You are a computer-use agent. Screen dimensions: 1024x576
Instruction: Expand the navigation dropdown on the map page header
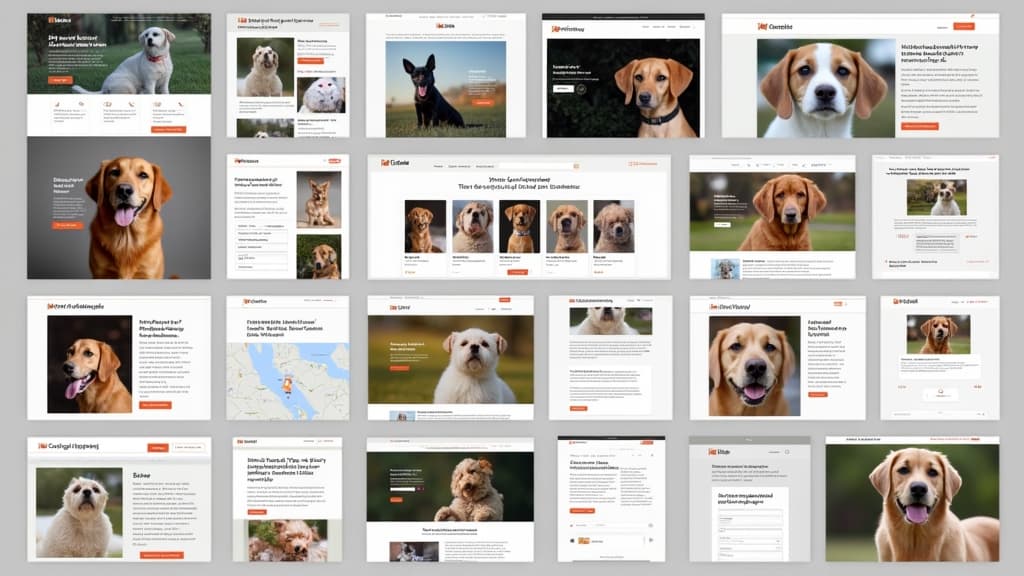[x=330, y=299]
